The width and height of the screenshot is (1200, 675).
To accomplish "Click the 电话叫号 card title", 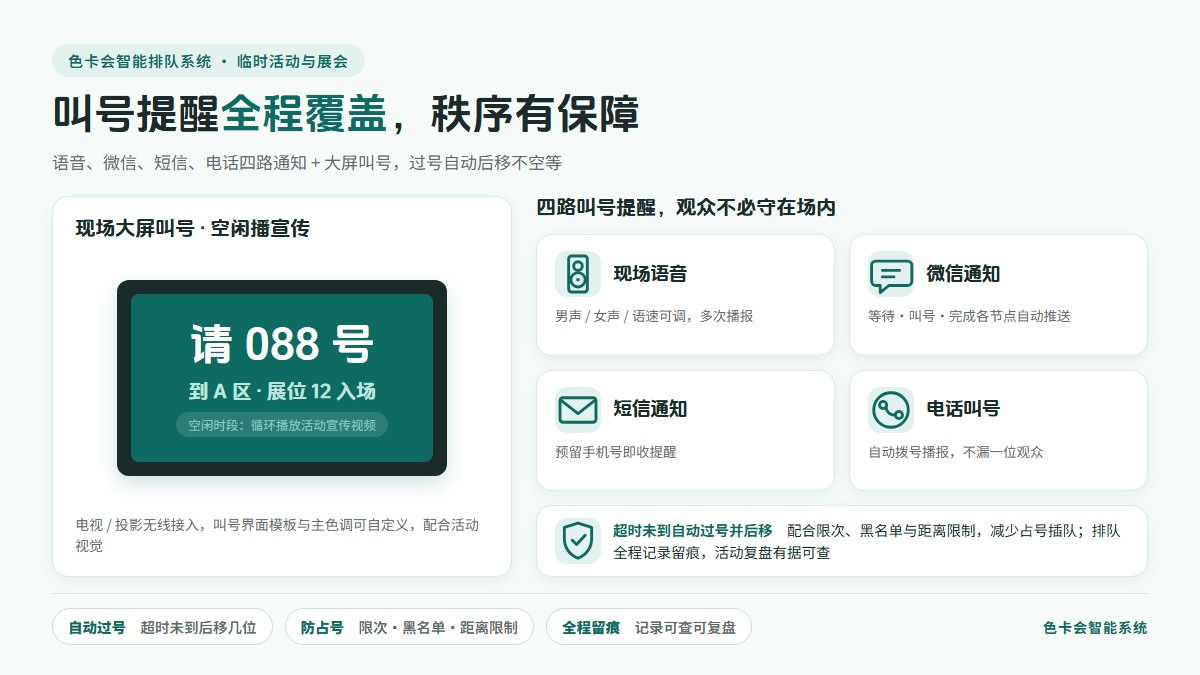I will [963, 409].
